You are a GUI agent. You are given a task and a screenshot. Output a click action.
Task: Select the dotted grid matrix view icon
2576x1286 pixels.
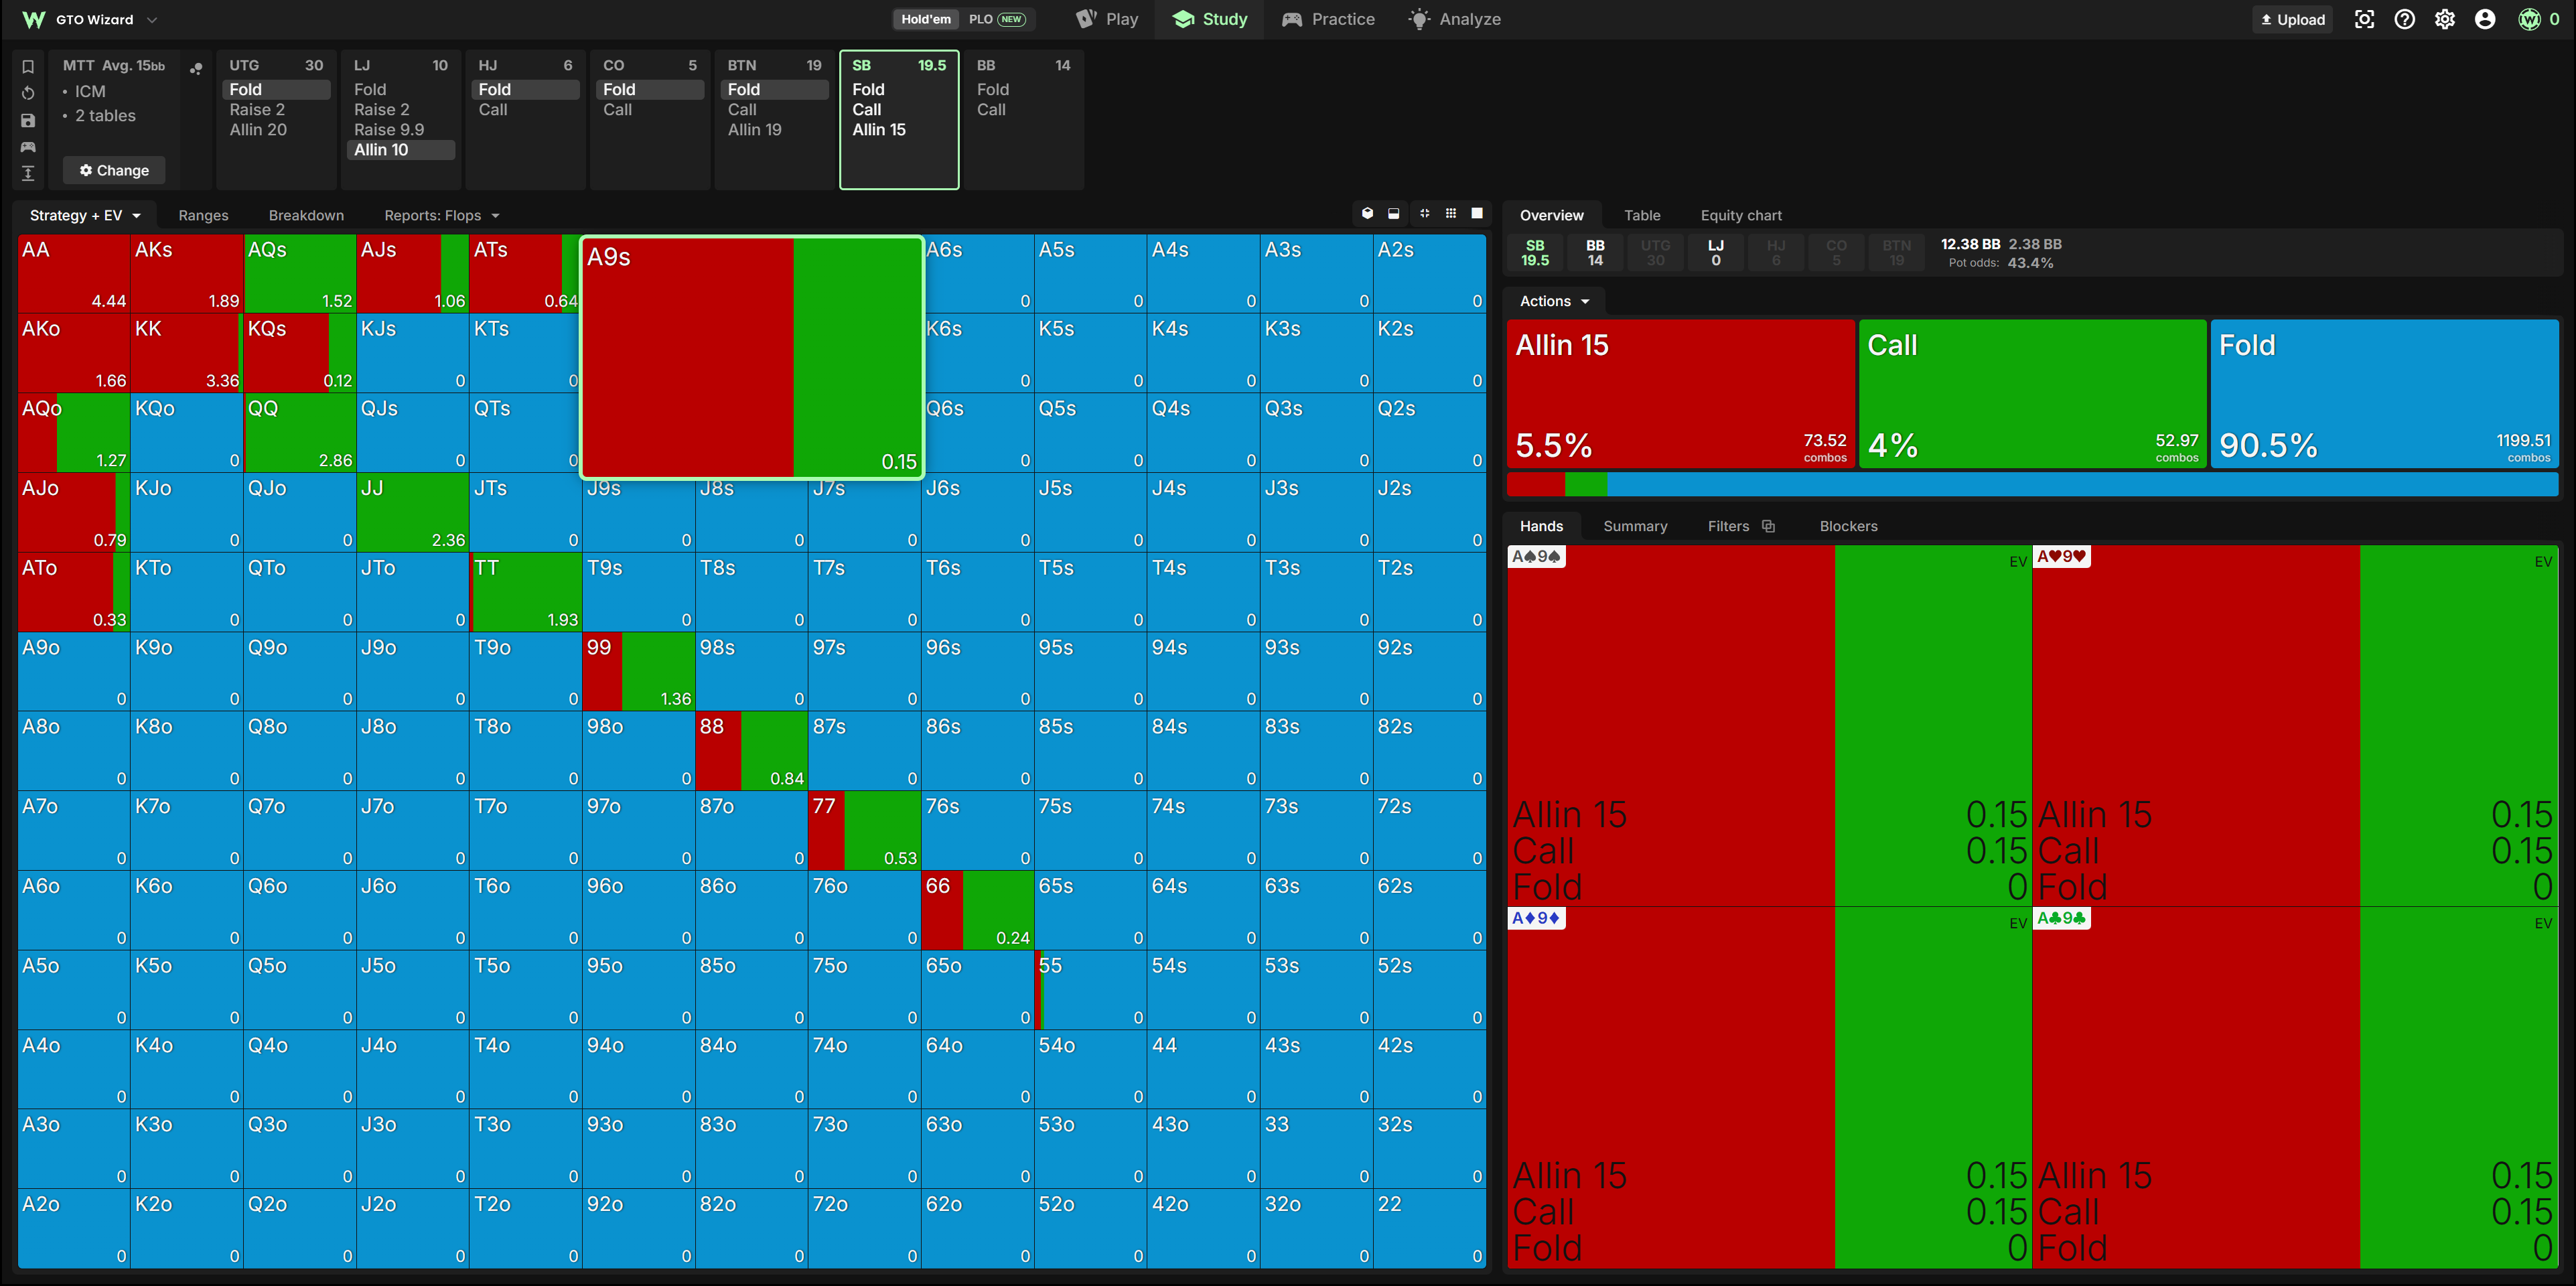[1451, 213]
